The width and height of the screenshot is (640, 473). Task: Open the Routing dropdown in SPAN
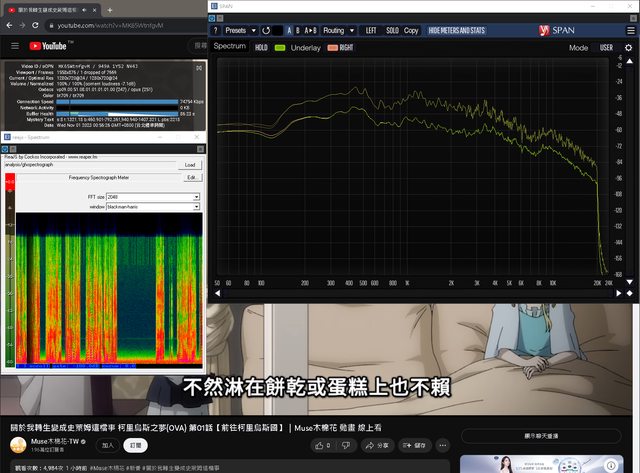tap(339, 31)
